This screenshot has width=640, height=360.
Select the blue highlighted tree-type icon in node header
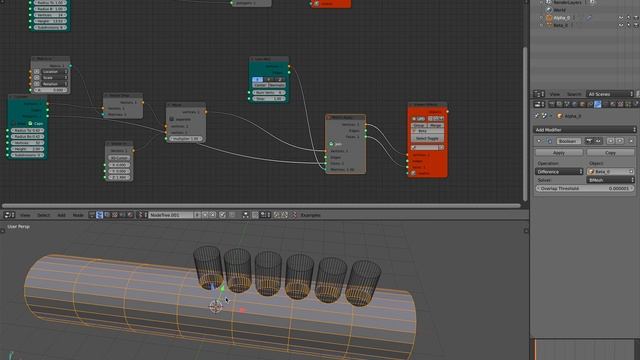99,215
